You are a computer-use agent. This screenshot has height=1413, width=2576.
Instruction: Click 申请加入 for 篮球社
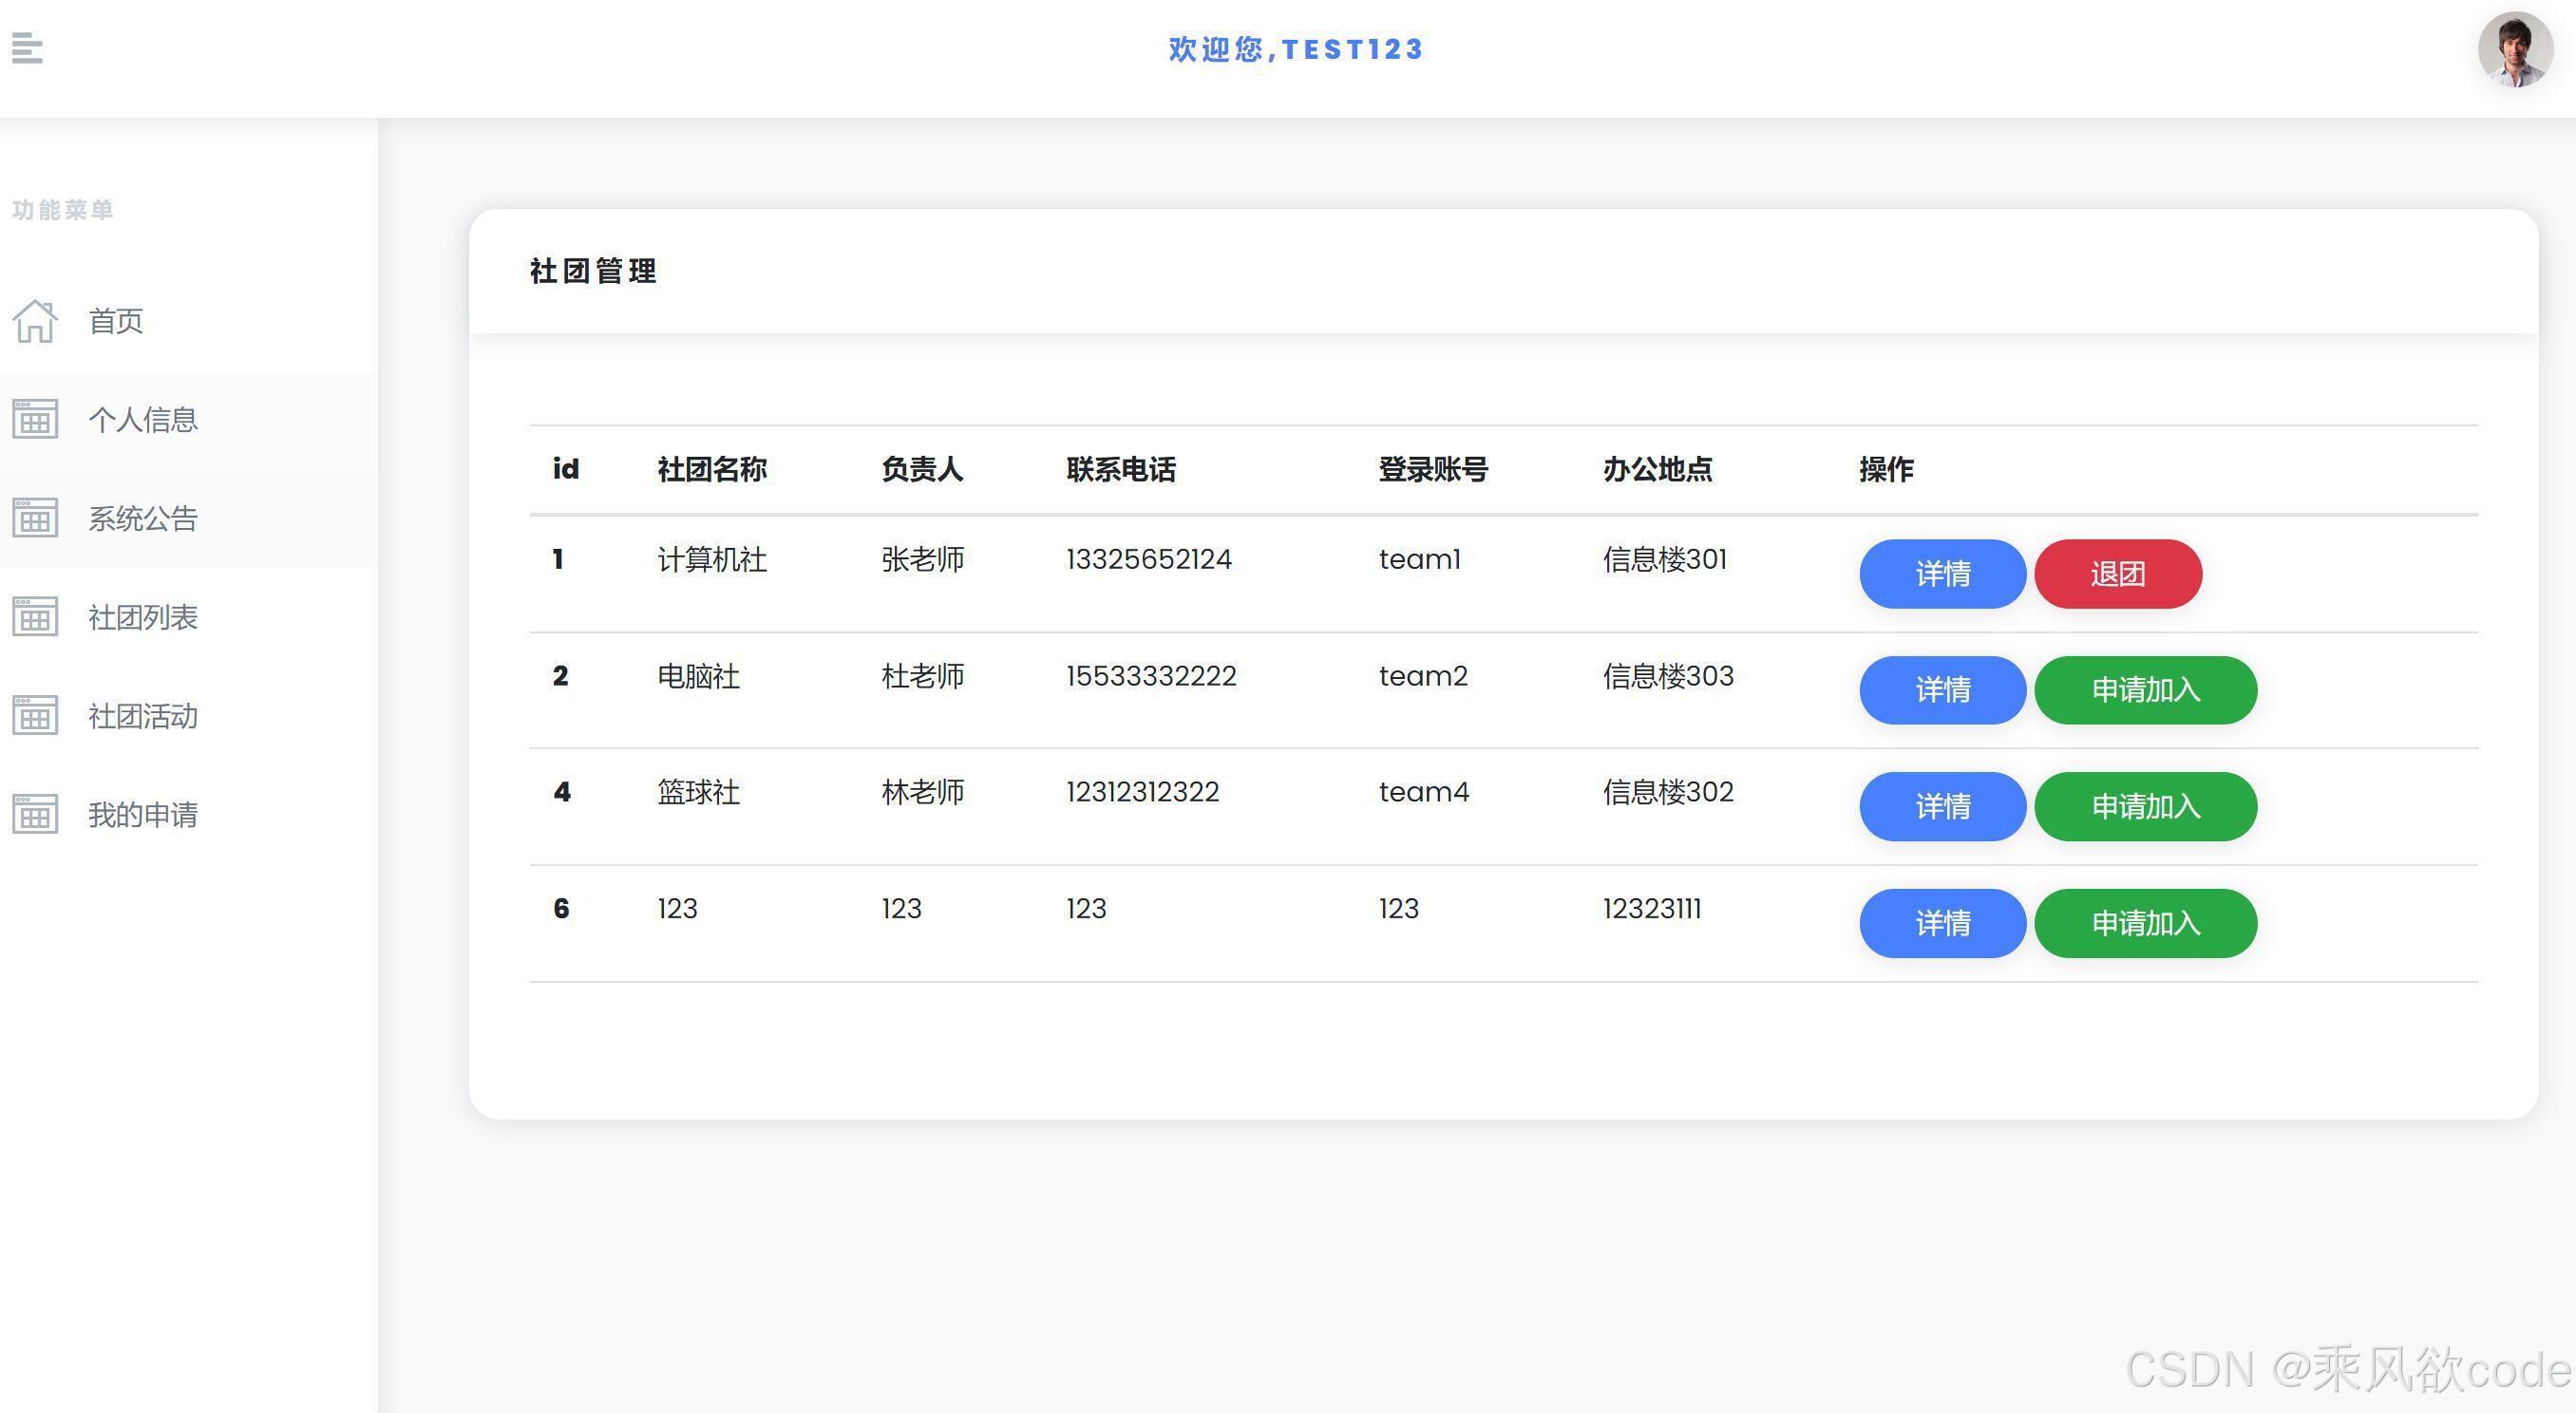click(x=2145, y=806)
